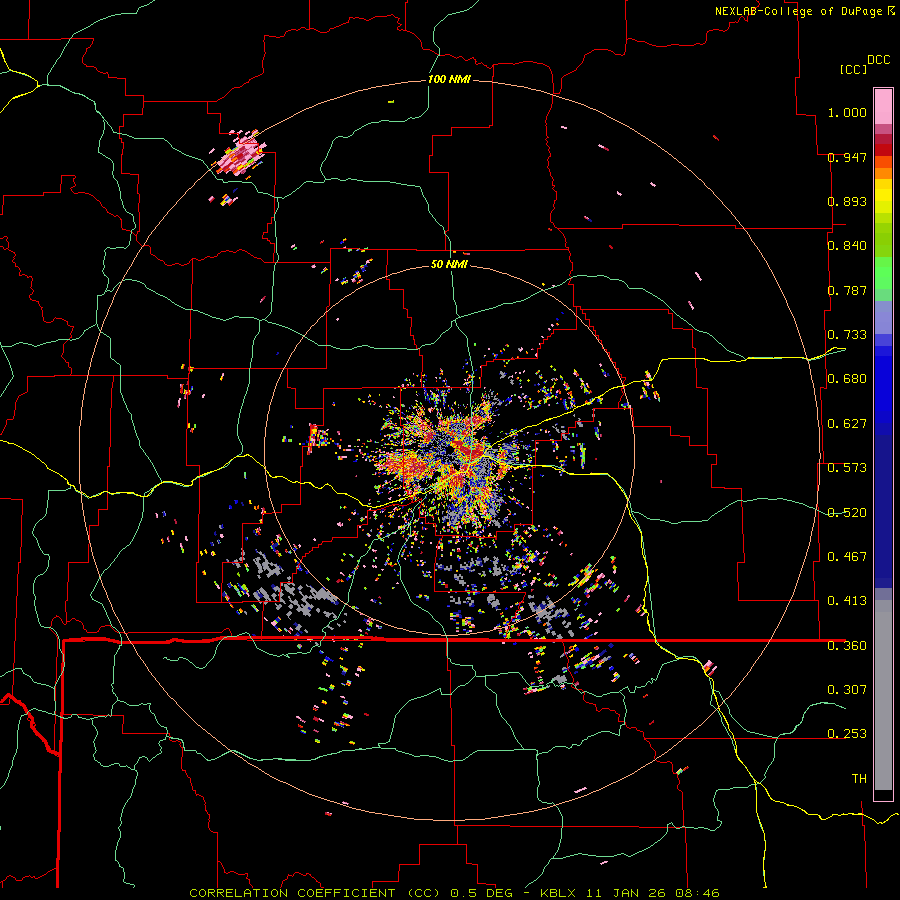
Task: Select the 0.520 legend value
Action: pos(847,513)
